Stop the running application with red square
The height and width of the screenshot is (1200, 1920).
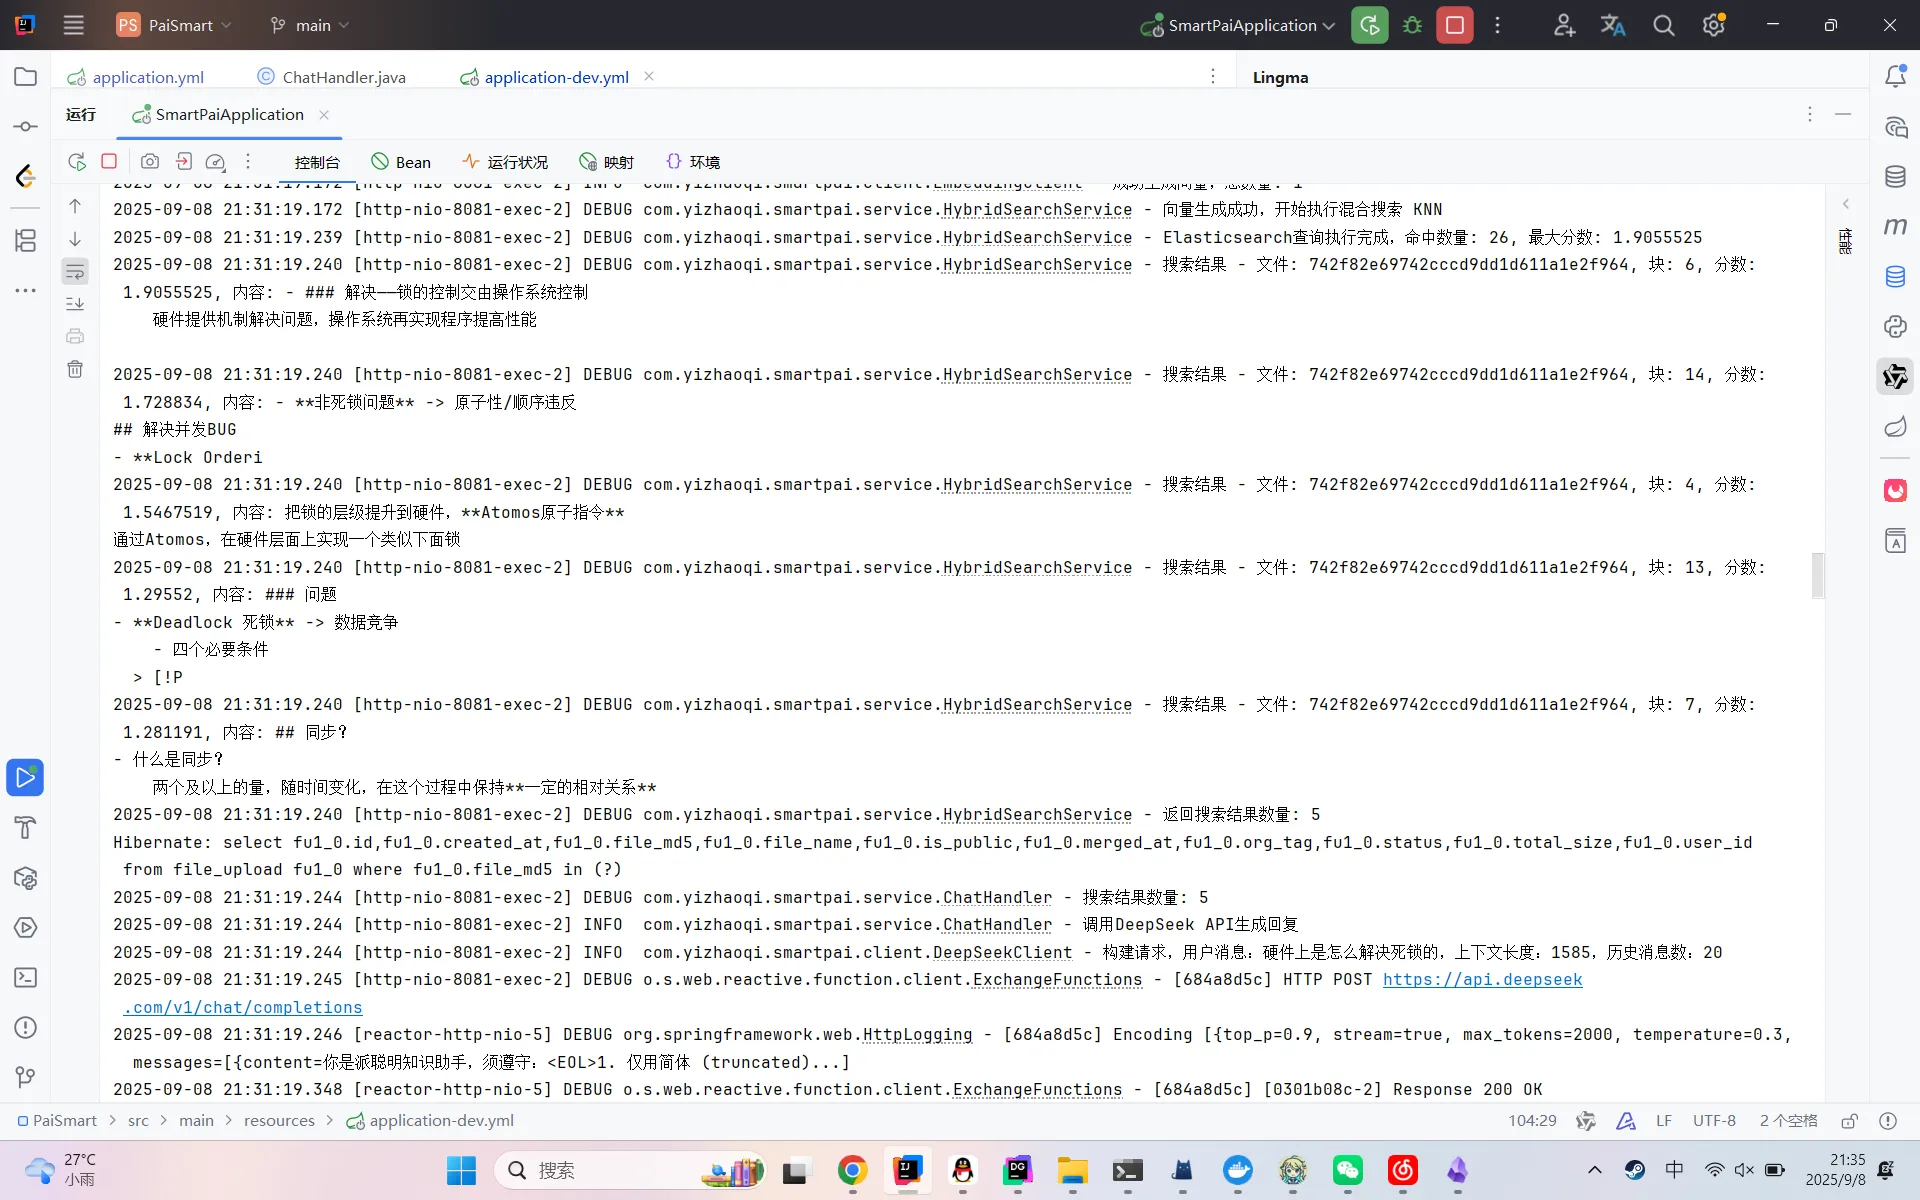click(x=109, y=161)
